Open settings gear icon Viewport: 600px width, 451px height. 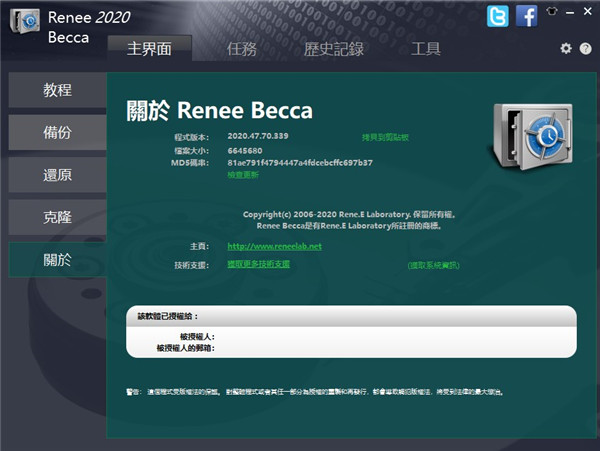(566, 49)
